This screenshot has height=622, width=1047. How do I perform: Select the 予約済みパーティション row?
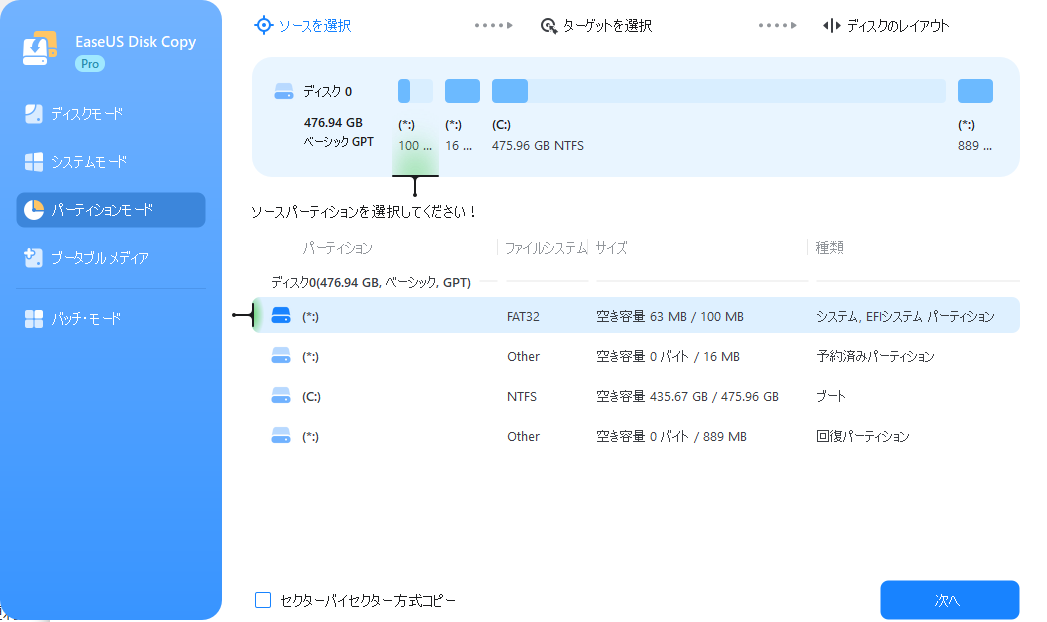point(636,356)
